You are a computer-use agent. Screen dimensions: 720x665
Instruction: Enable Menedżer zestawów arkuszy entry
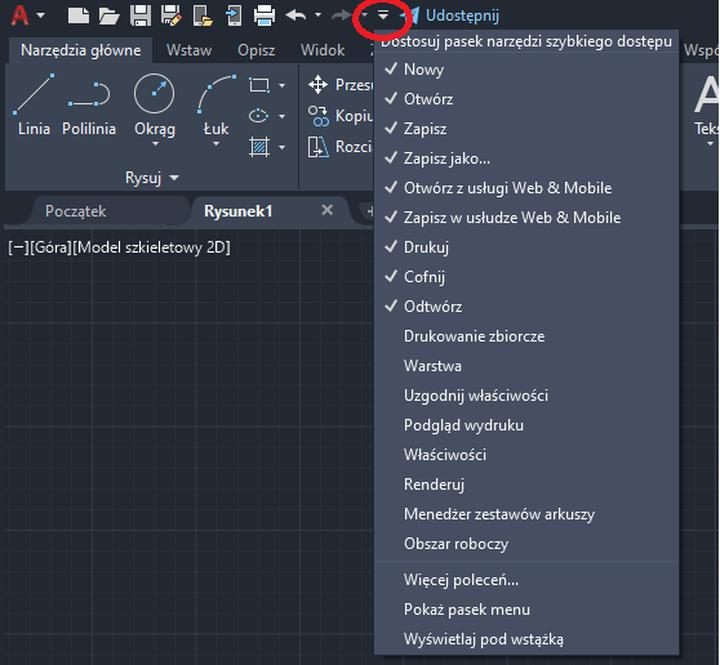tap(527, 514)
